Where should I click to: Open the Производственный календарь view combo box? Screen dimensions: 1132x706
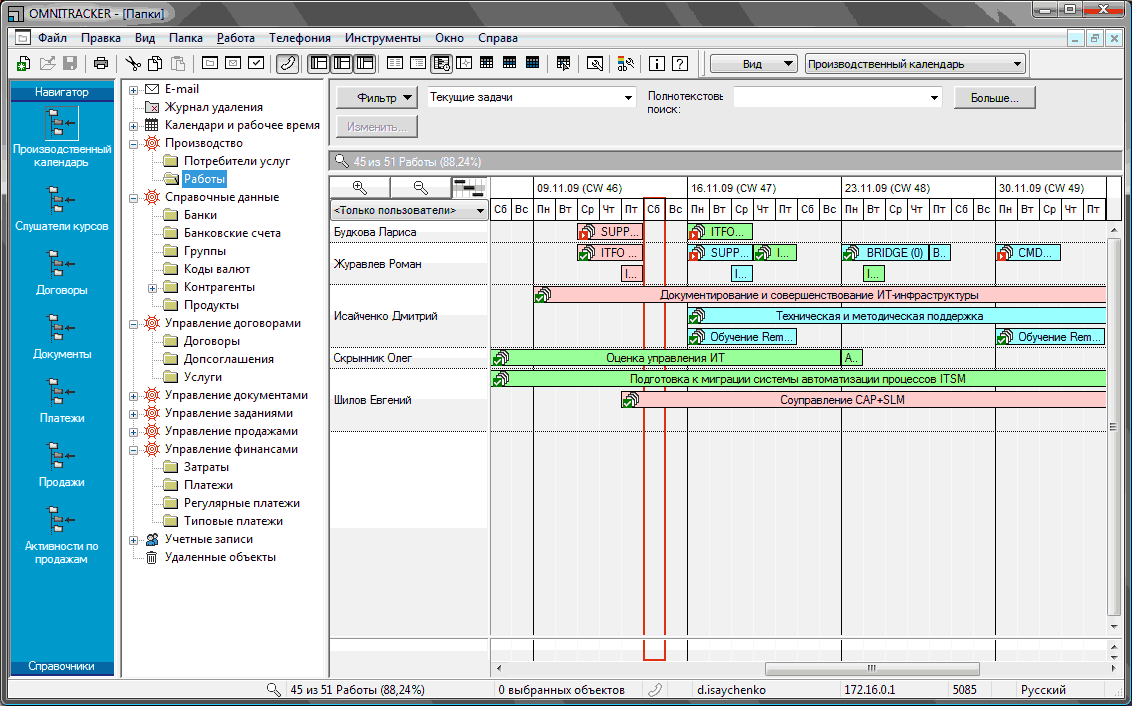click(915, 64)
